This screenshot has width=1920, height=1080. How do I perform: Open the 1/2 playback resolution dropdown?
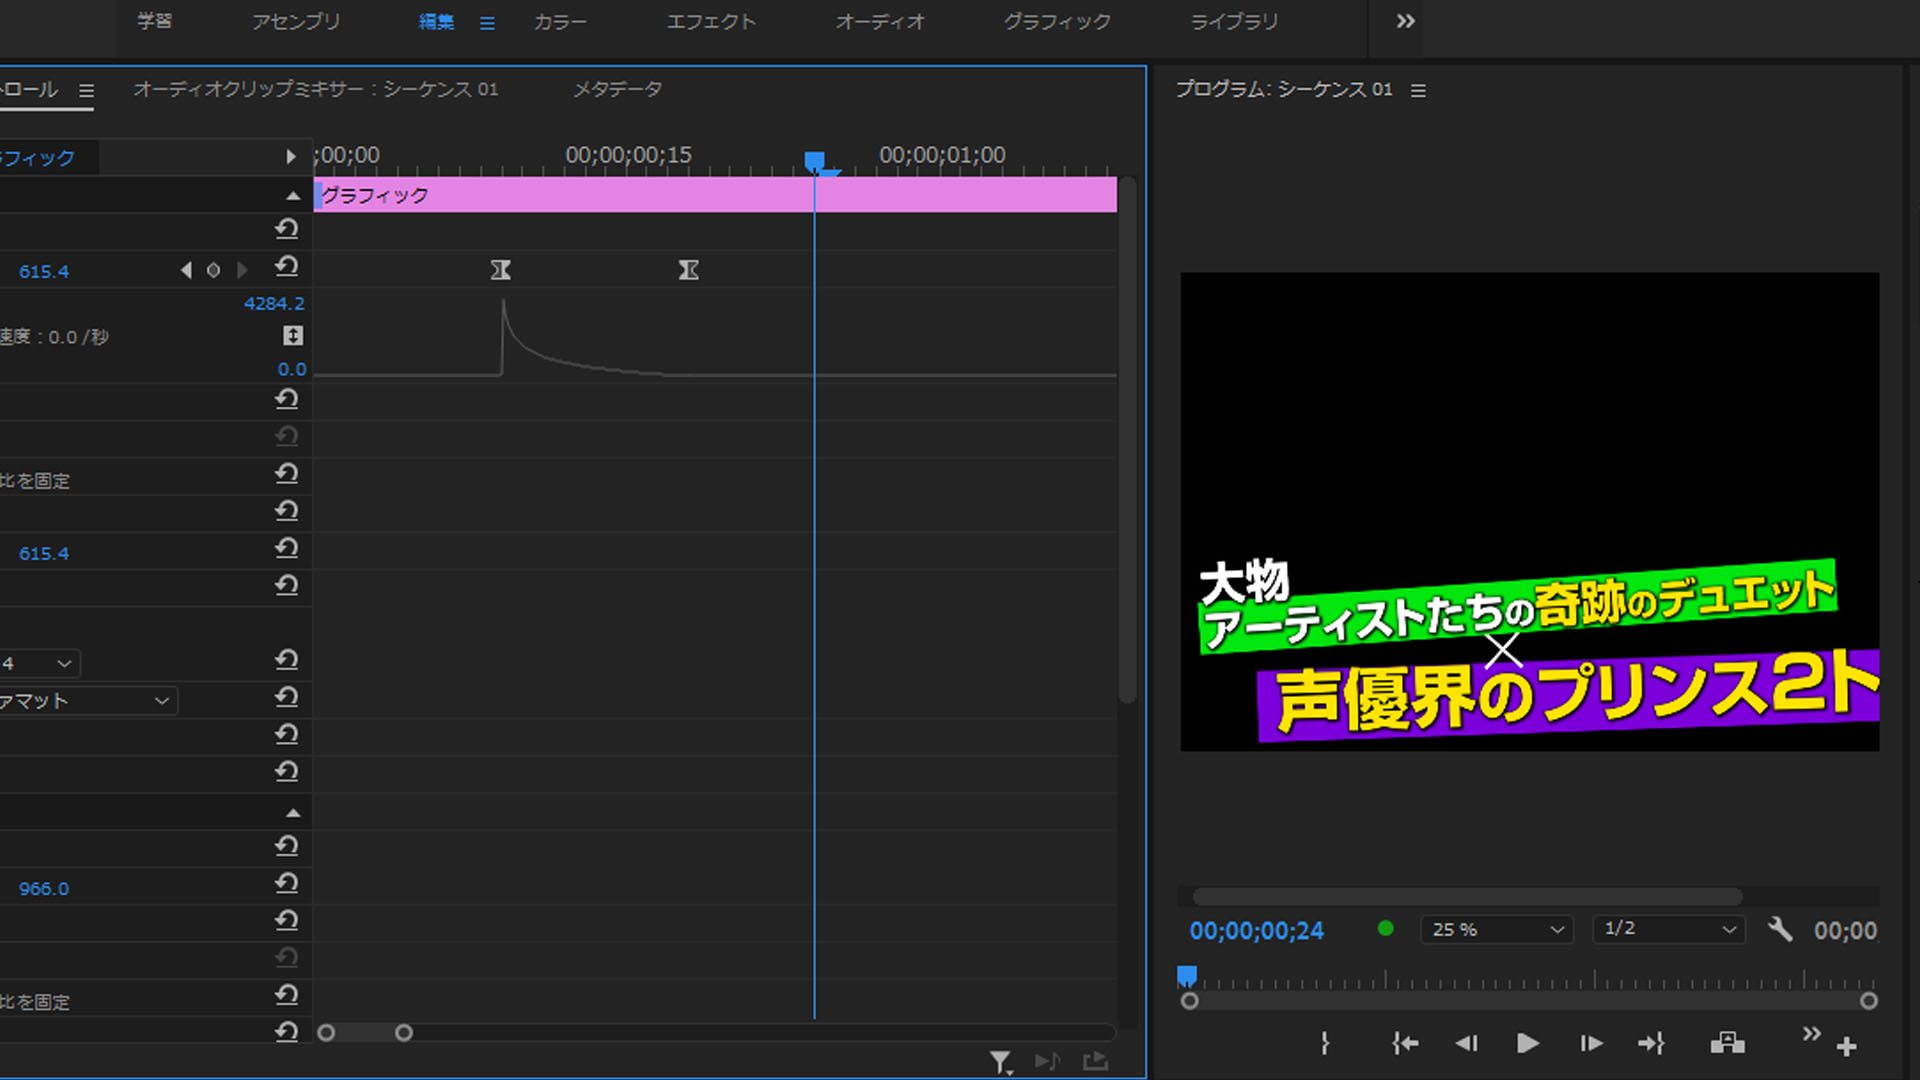[1669, 930]
